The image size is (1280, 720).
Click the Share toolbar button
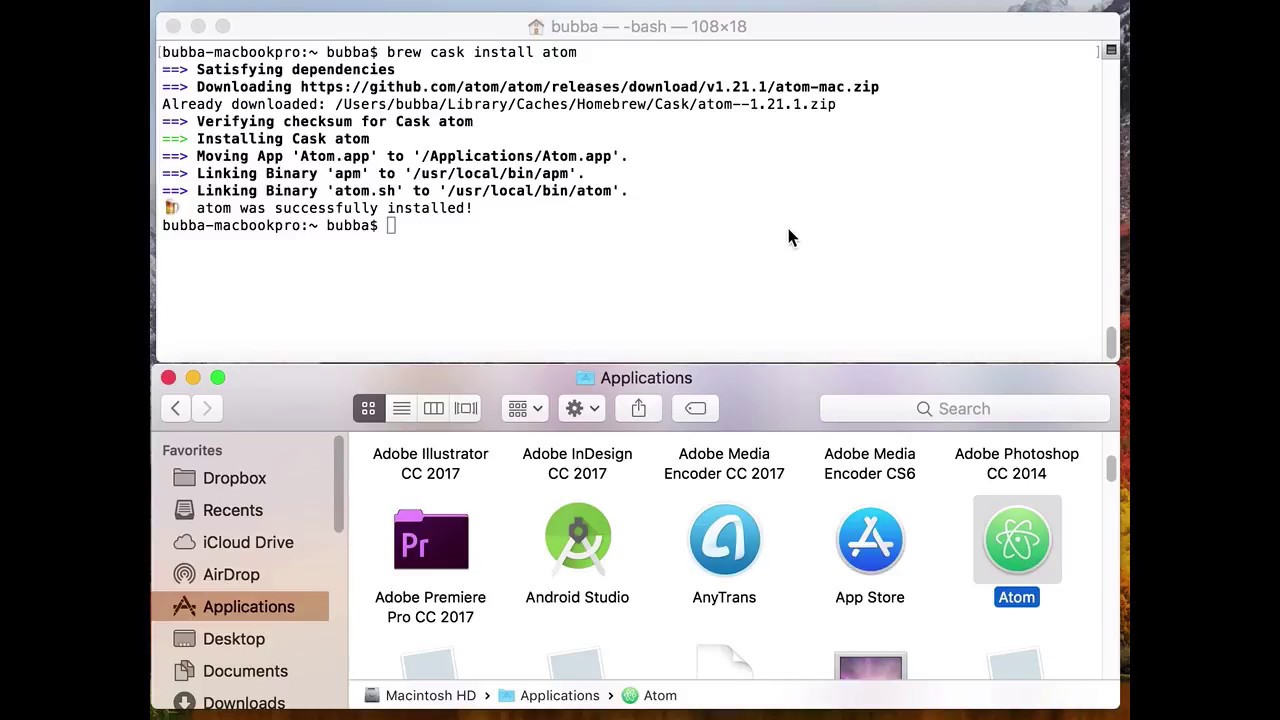[x=638, y=408]
